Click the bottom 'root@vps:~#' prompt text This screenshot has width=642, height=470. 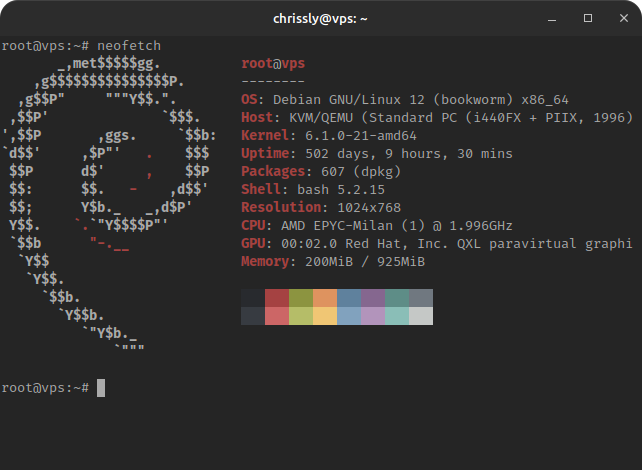click(45, 388)
